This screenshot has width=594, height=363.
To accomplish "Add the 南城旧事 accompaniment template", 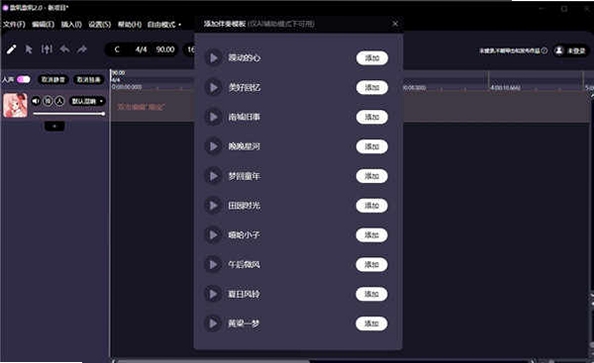I will (x=372, y=117).
